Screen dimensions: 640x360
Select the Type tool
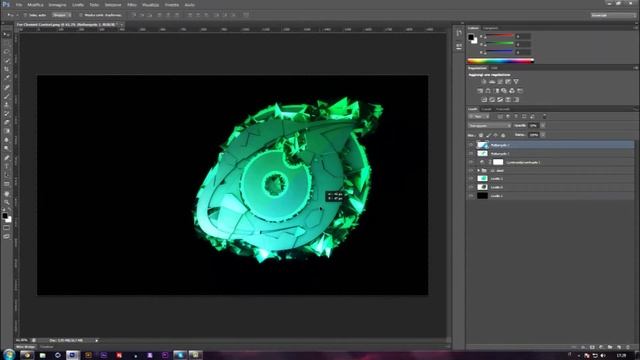click(7, 167)
